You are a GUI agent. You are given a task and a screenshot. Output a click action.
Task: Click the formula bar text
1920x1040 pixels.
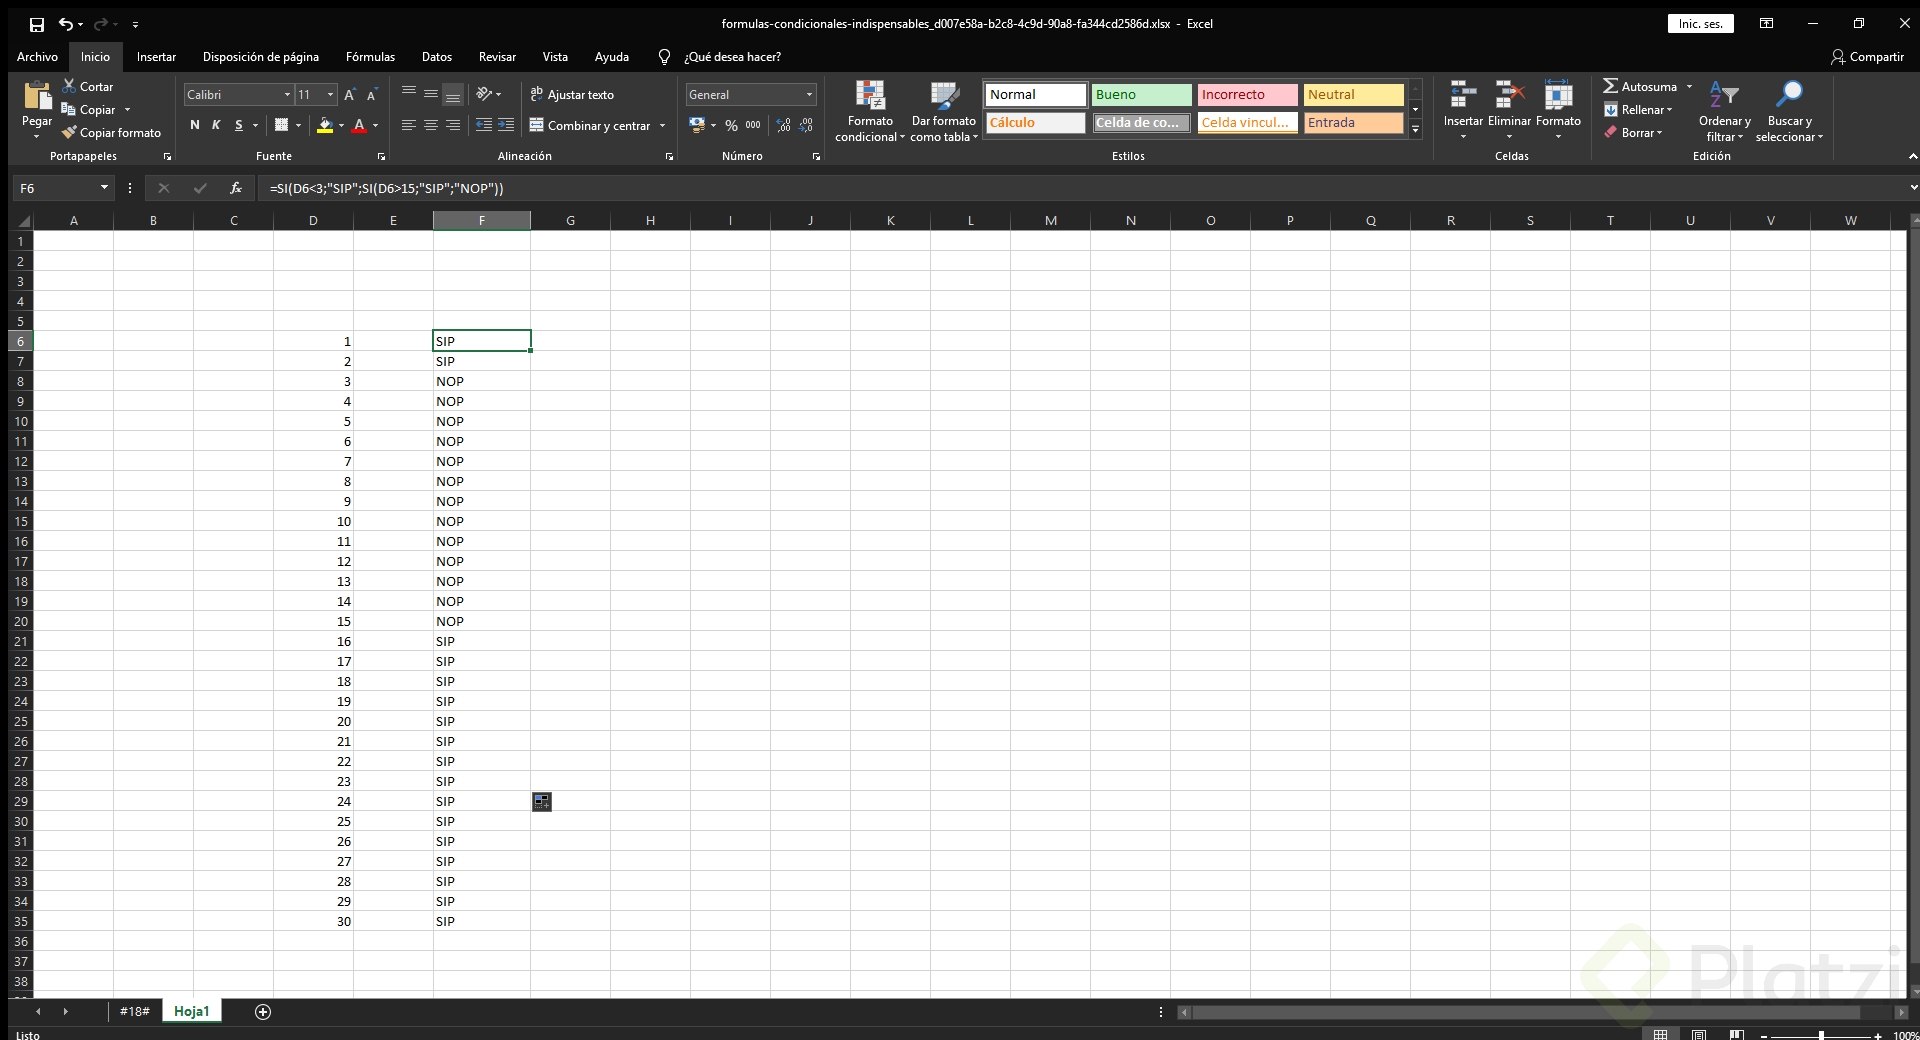[x=386, y=188]
